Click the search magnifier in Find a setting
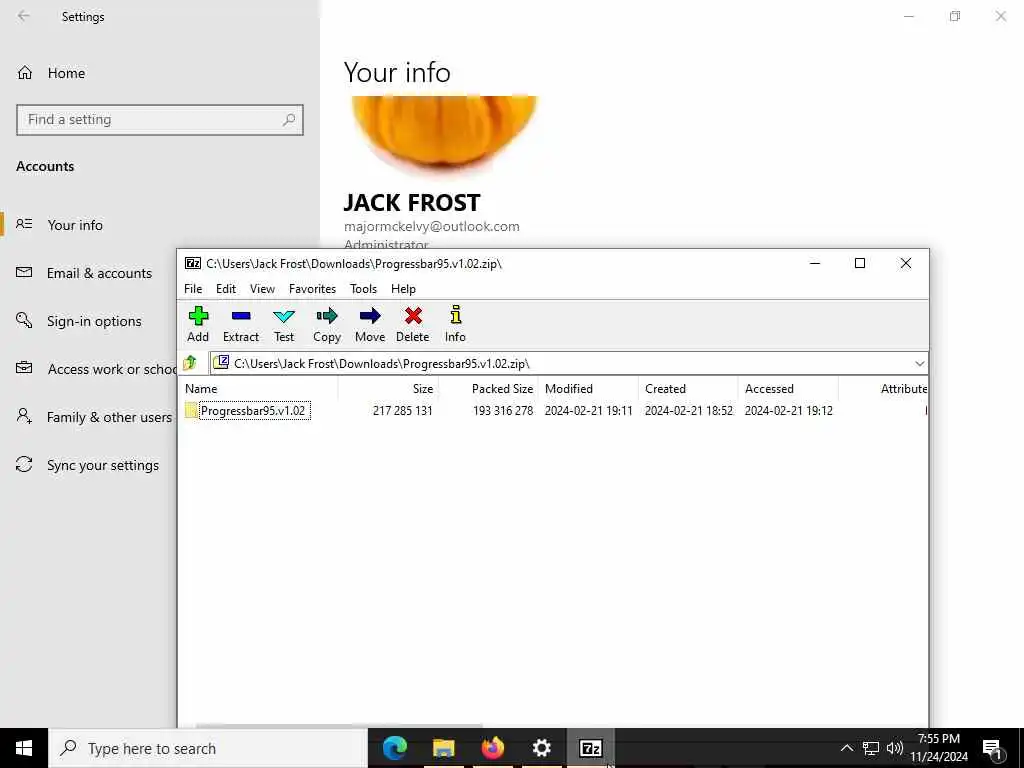The image size is (1024, 768). 289,120
